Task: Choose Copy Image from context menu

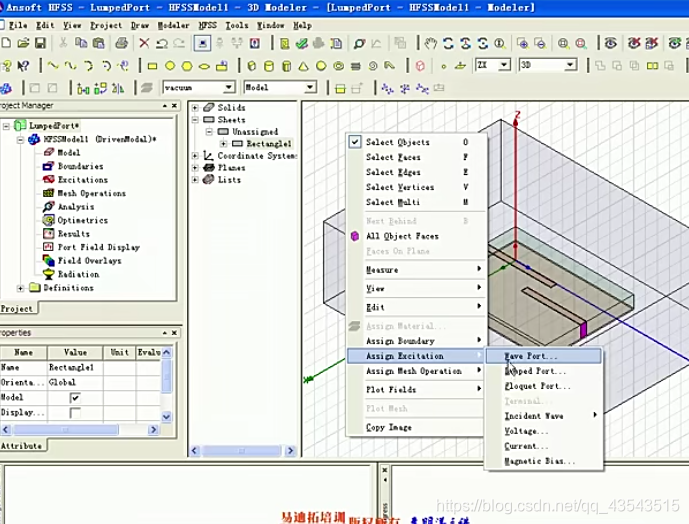Action: tap(415, 427)
